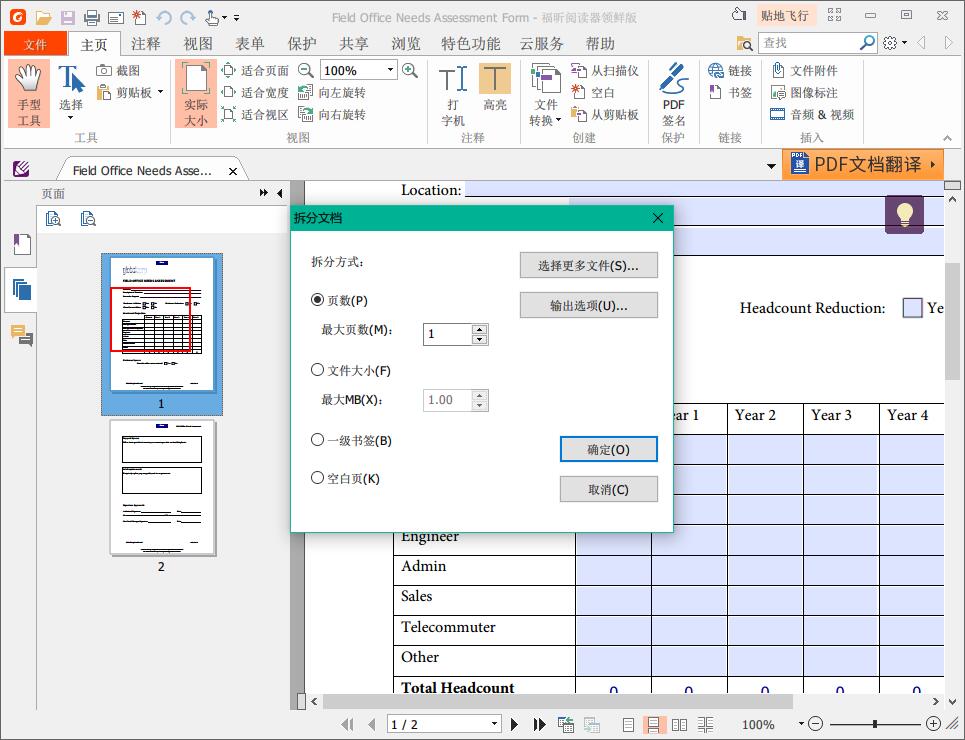The image size is (965, 740).
Task: Select the Hand tool (手型工具)
Action: 29,94
